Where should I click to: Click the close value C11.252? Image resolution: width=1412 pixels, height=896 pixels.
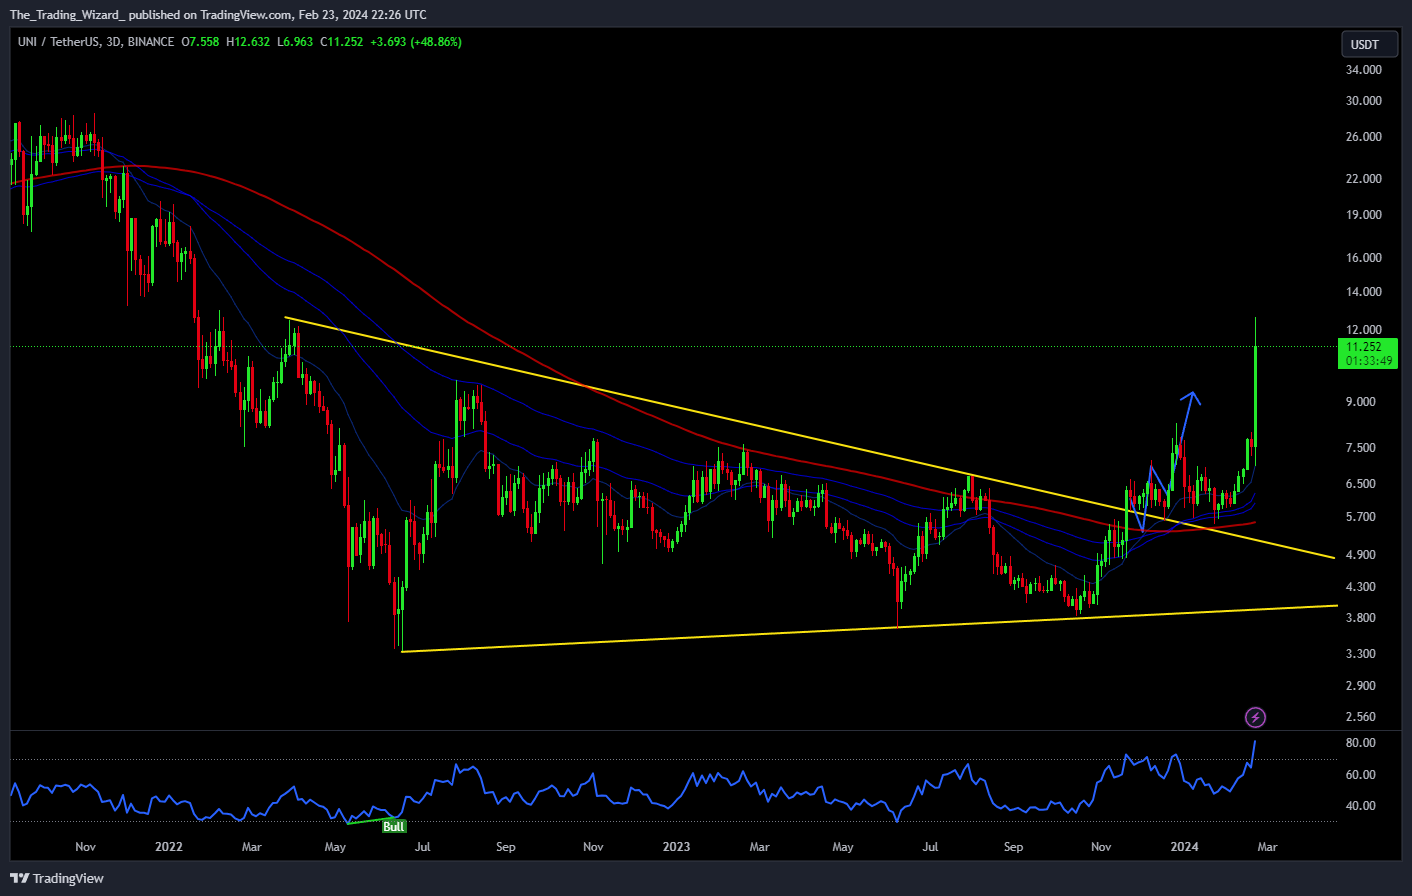pos(342,42)
